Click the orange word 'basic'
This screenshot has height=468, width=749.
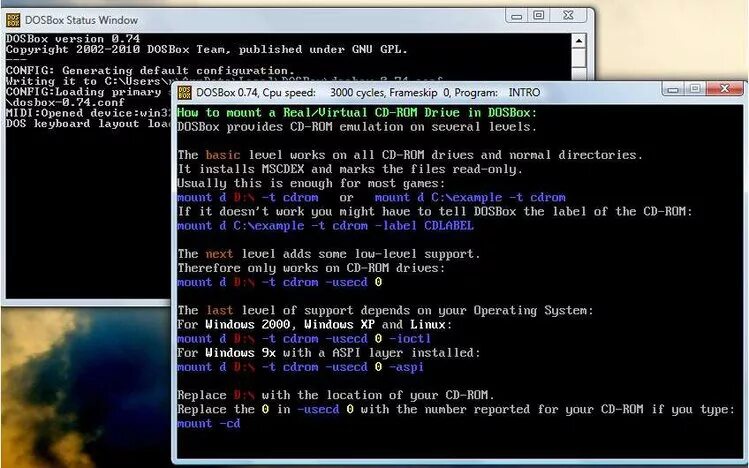point(223,155)
